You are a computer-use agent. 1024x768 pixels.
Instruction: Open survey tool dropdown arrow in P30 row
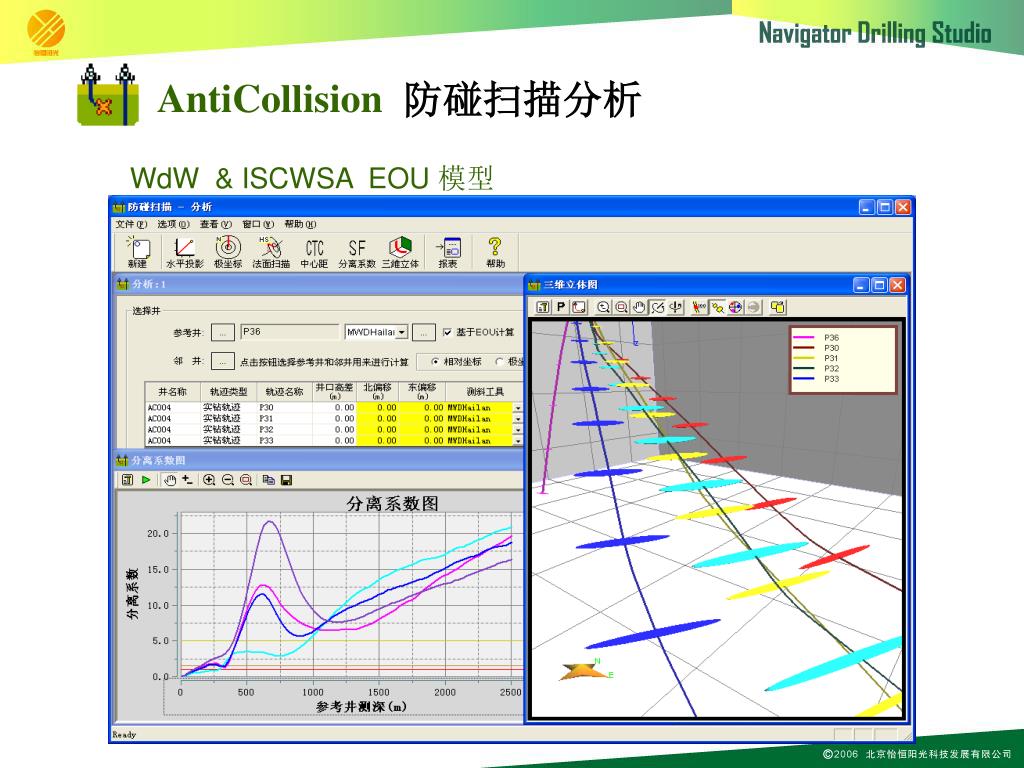[518, 408]
